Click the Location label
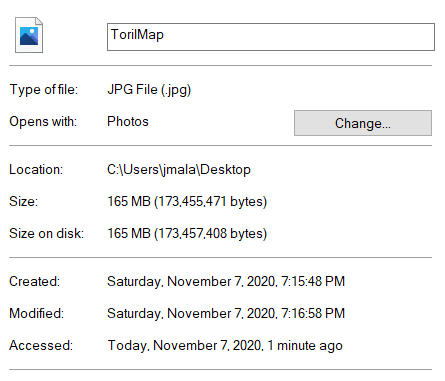 pyautogui.click(x=36, y=170)
